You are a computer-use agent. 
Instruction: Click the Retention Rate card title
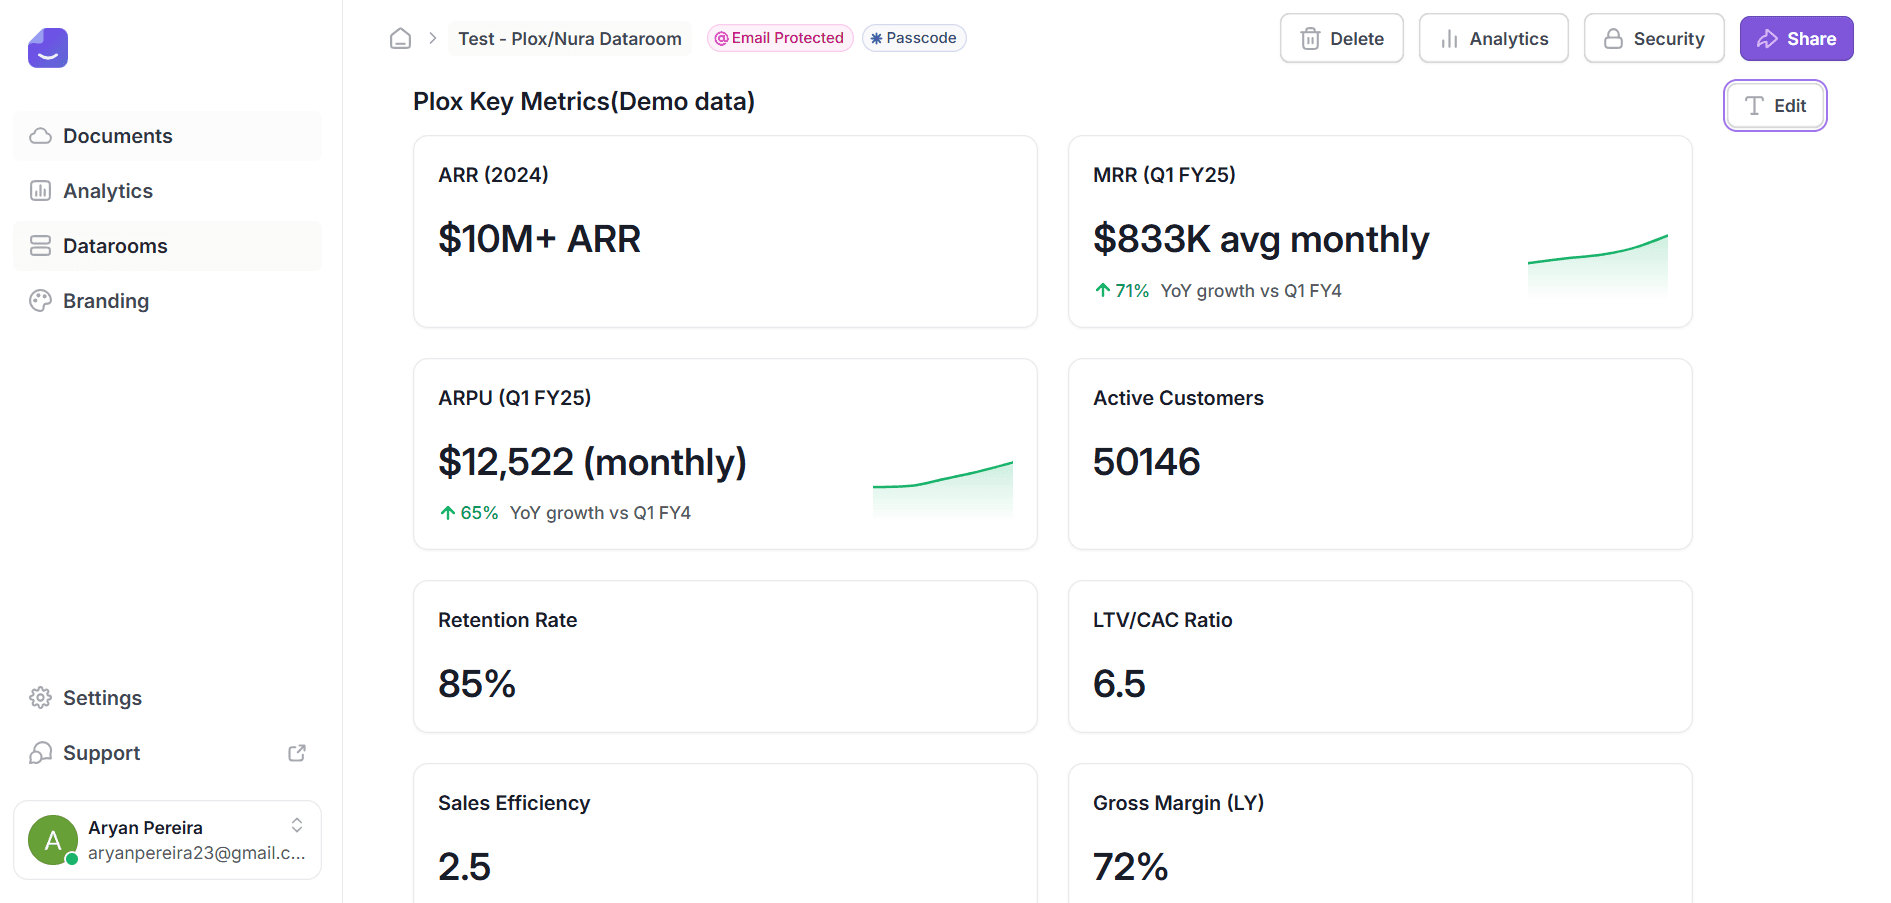(507, 620)
